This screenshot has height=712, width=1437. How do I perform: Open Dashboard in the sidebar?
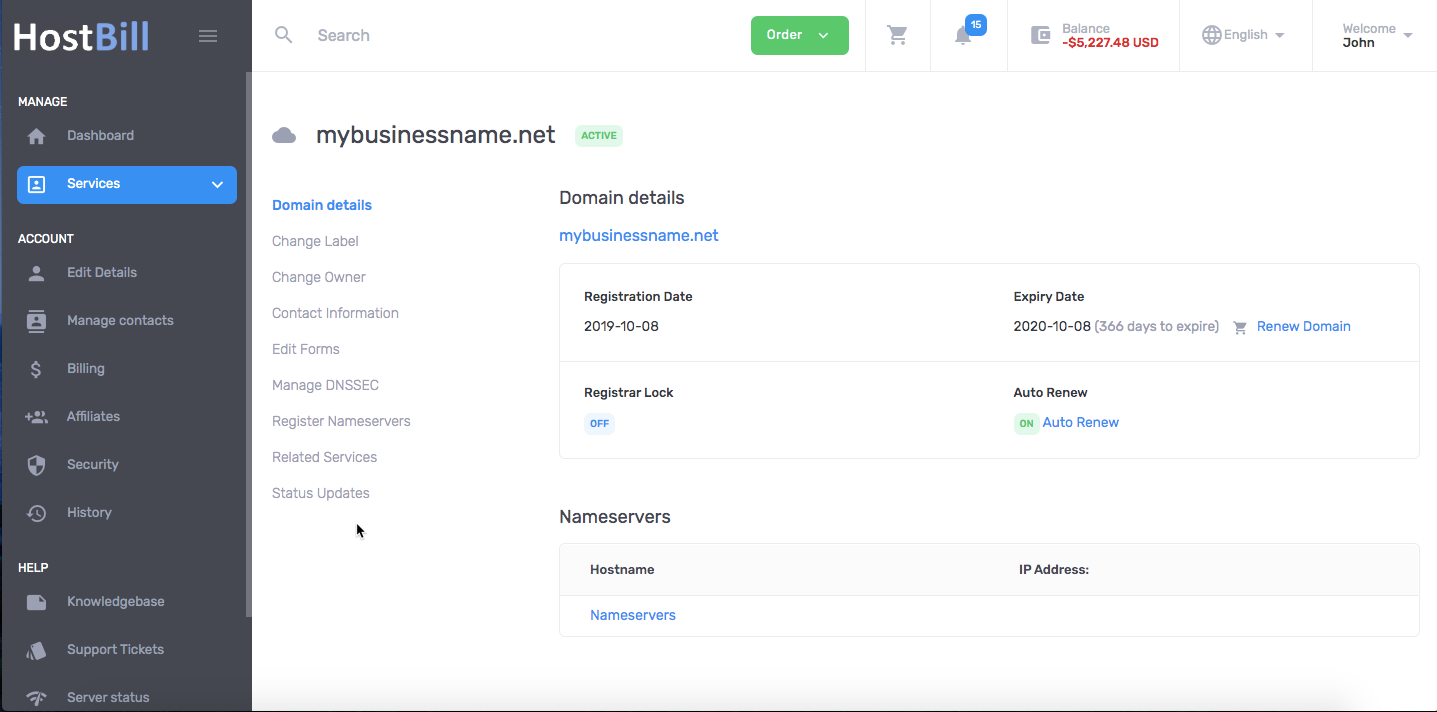pyautogui.click(x=100, y=136)
